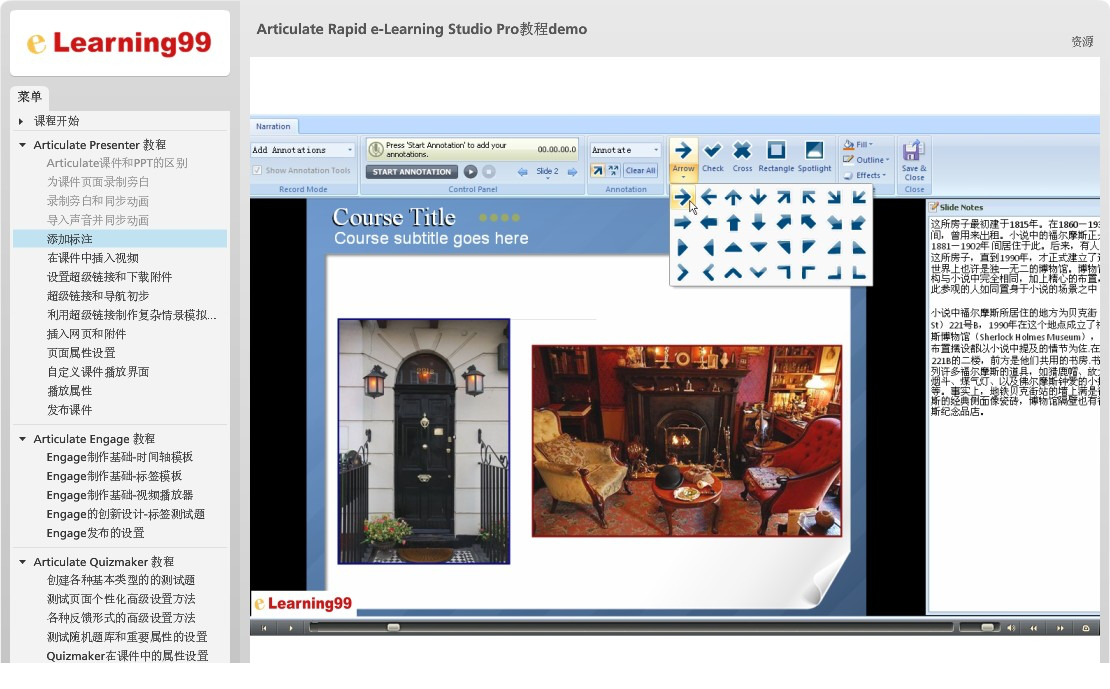The image size is (1110, 689).
Task: Choose the right chevron shape
Action: 682,273
